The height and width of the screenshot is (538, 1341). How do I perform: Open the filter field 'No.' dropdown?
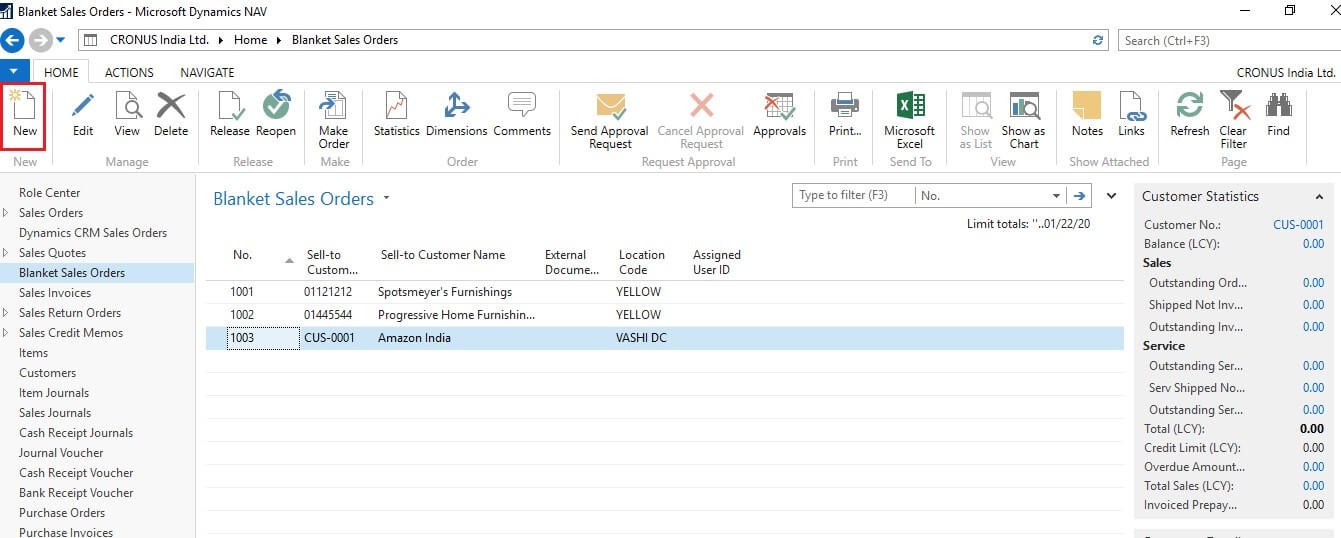pyautogui.click(x=1057, y=196)
